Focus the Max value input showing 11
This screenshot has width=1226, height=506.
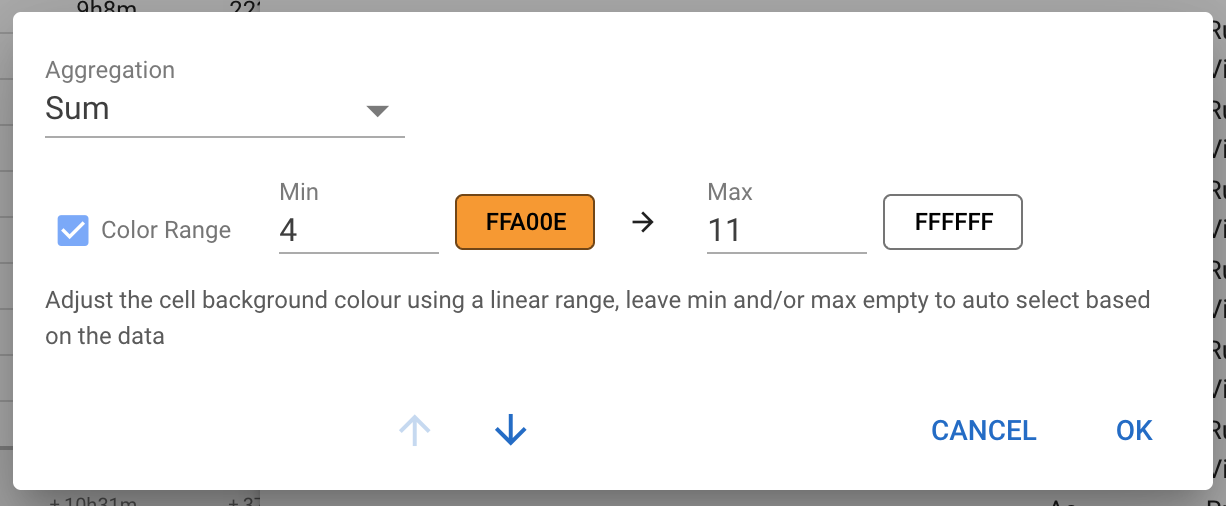pyautogui.click(x=785, y=231)
